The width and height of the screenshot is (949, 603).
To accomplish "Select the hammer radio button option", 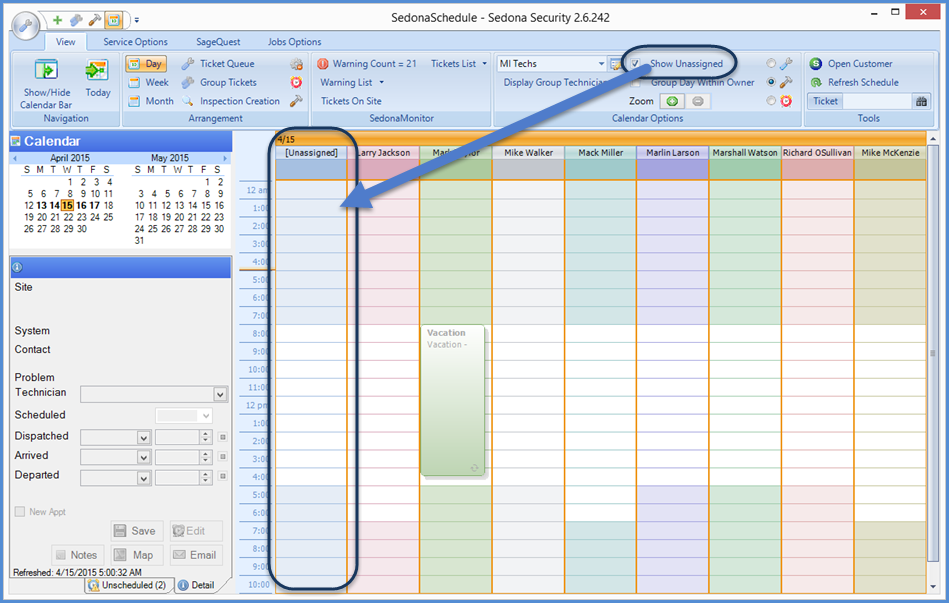I will coord(771,82).
